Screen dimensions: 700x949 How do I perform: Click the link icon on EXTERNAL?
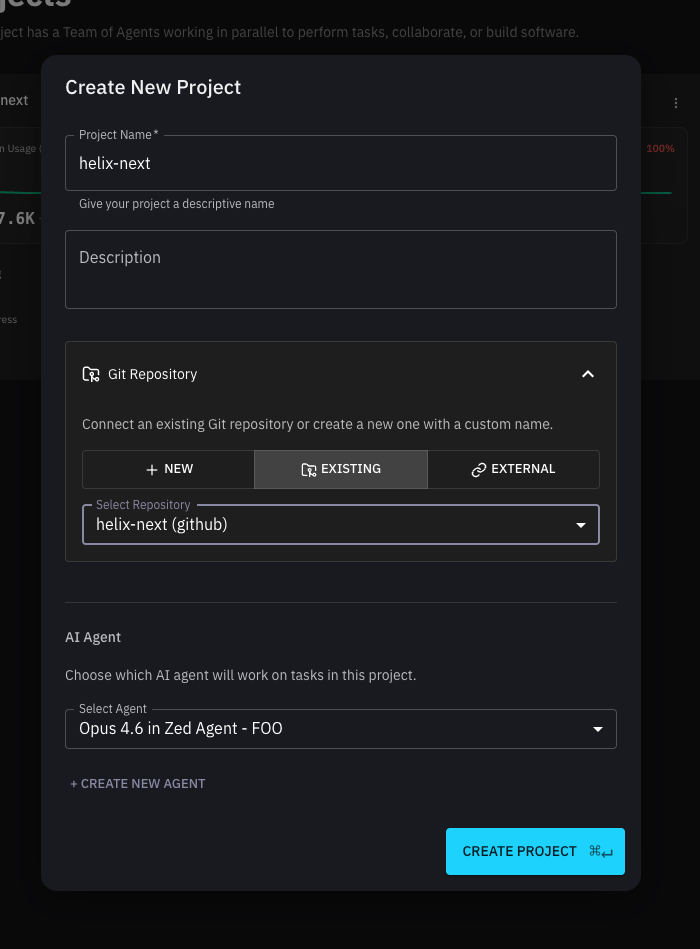pos(479,469)
